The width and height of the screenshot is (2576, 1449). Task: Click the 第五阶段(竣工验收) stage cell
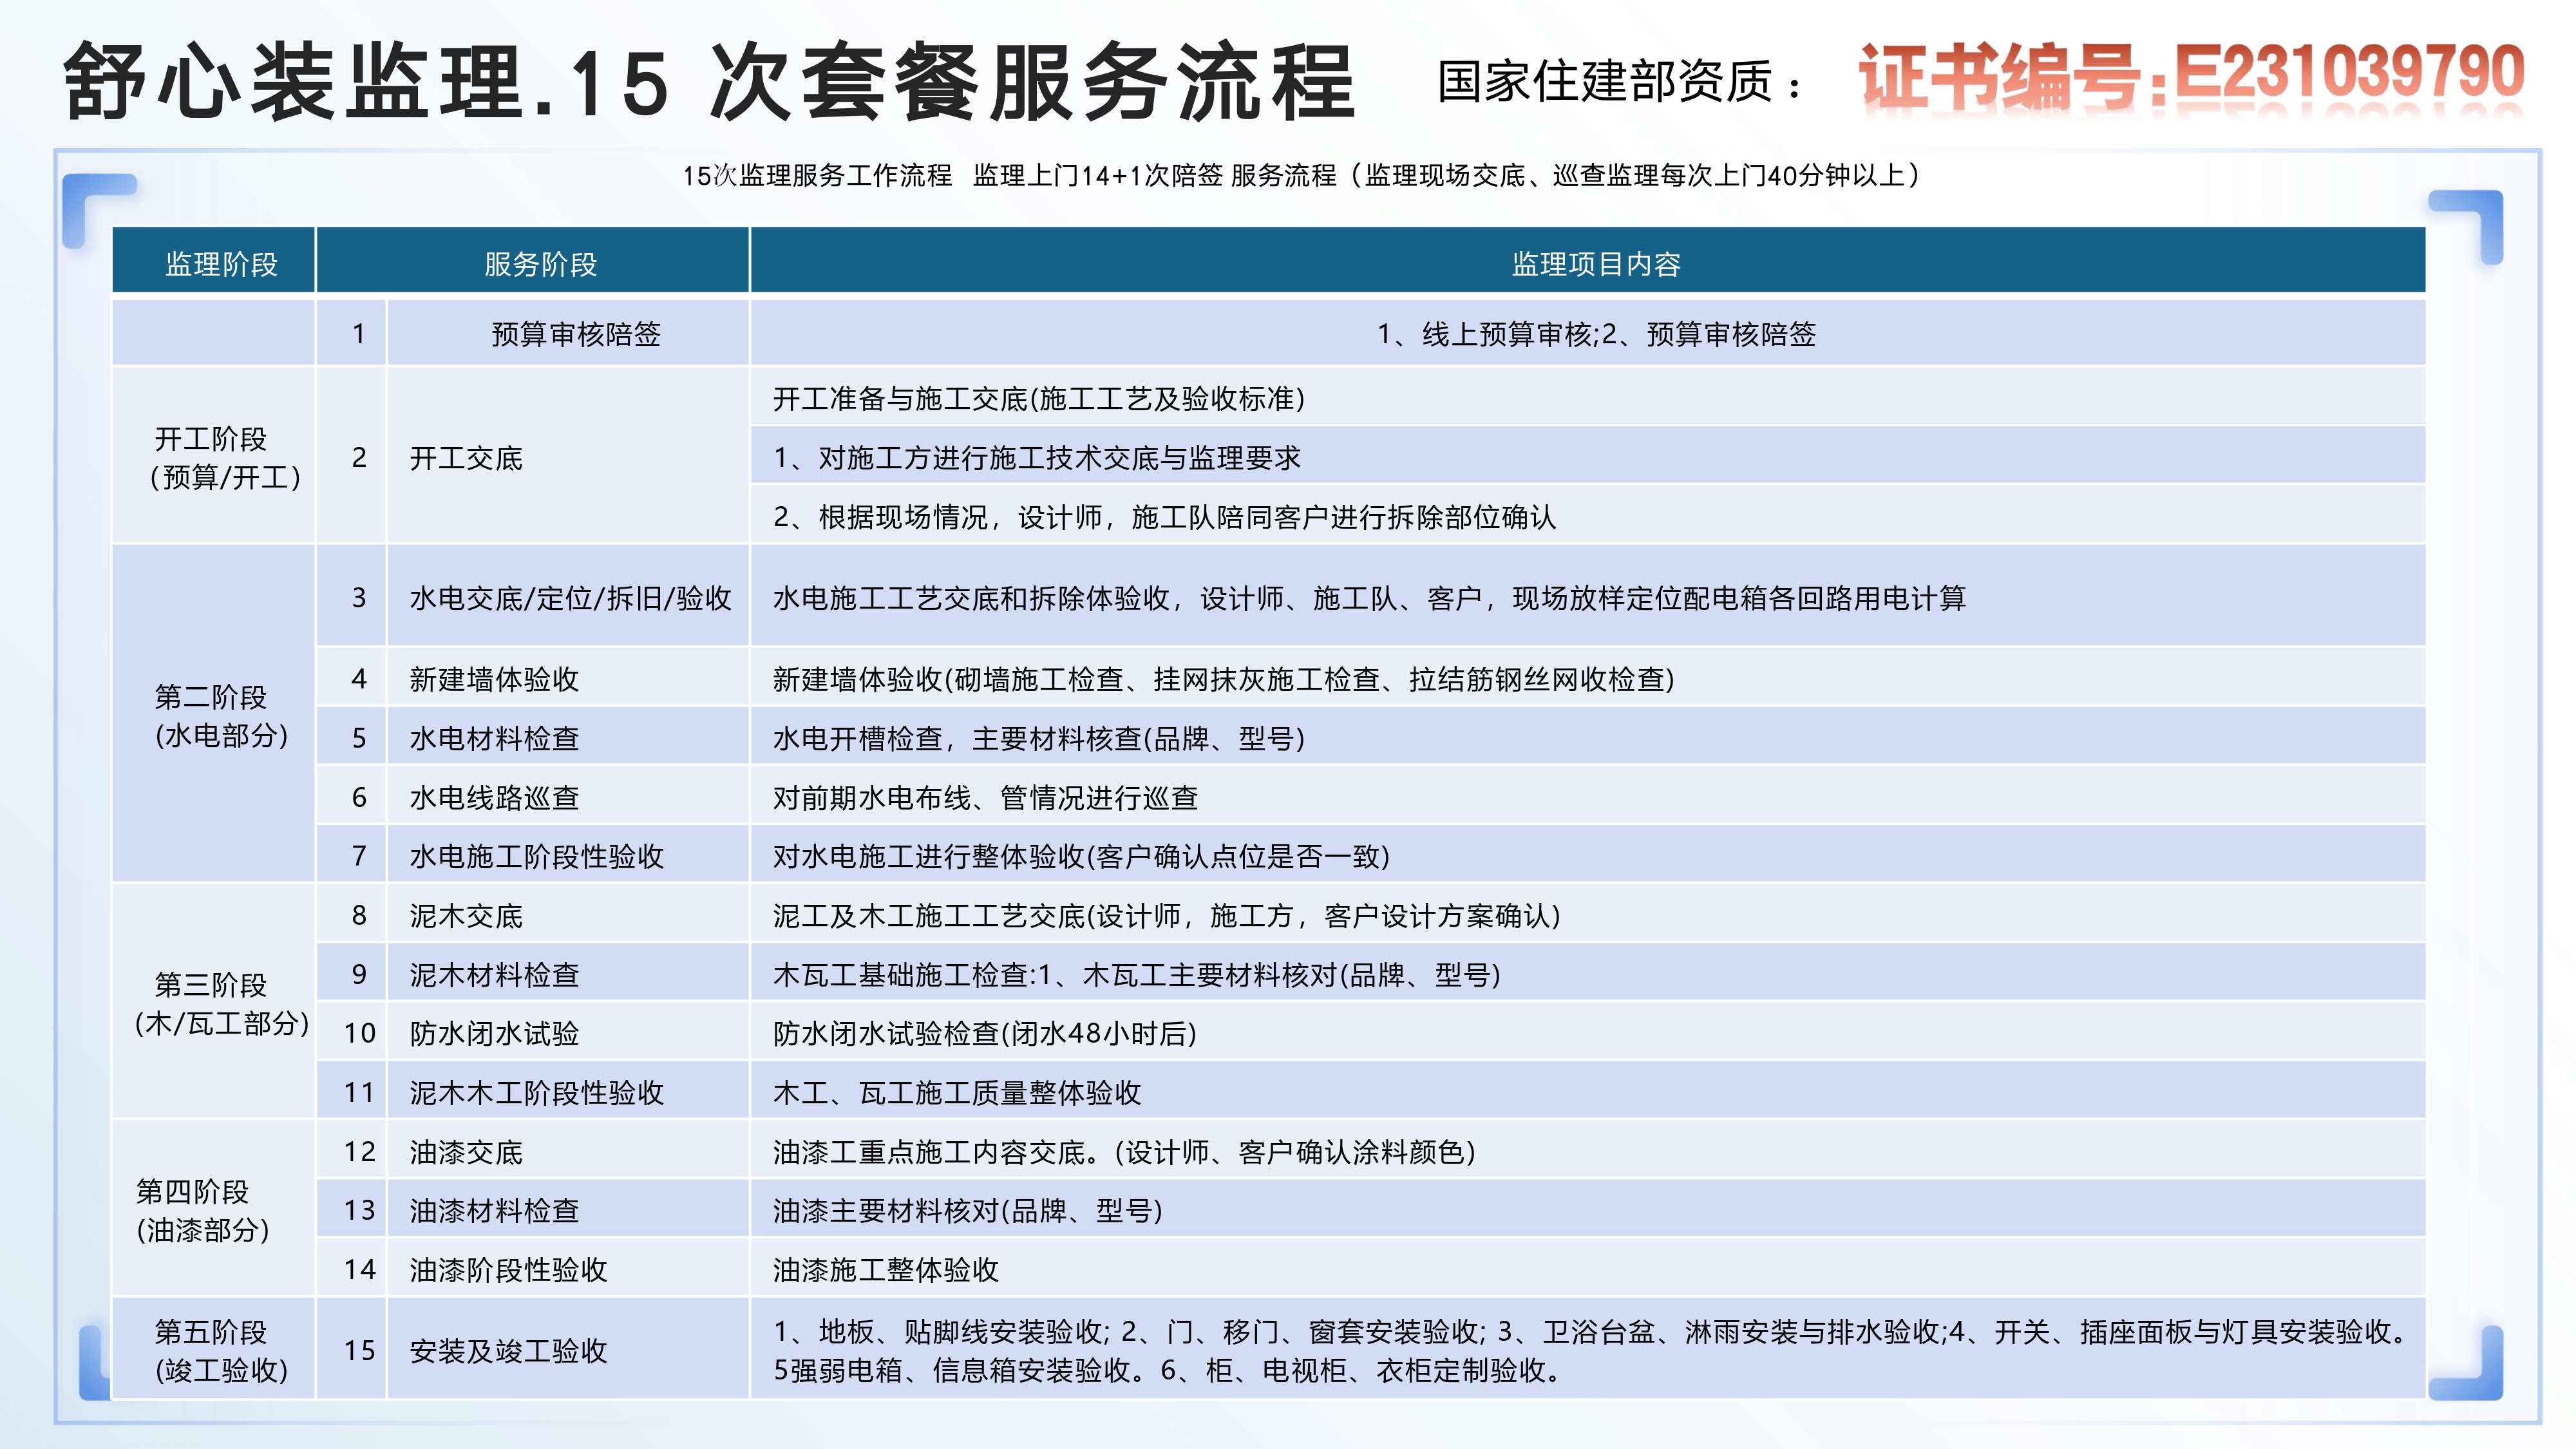coord(221,1351)
